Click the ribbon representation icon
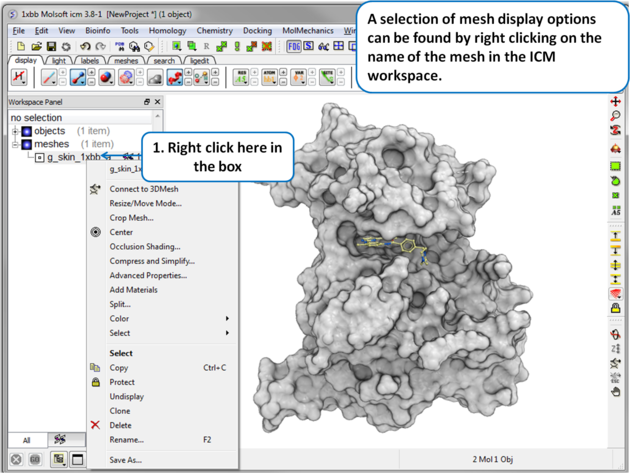The height and width of the screenshot is (473, 630). pyautogui.click(x=127, y=77)
